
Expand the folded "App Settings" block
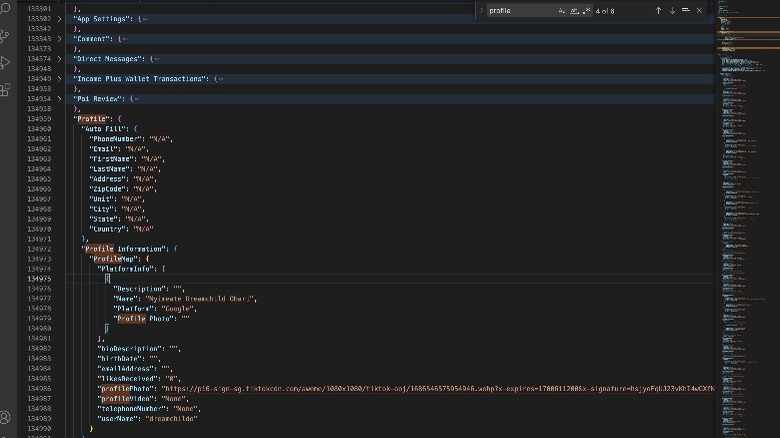(59, 19)
